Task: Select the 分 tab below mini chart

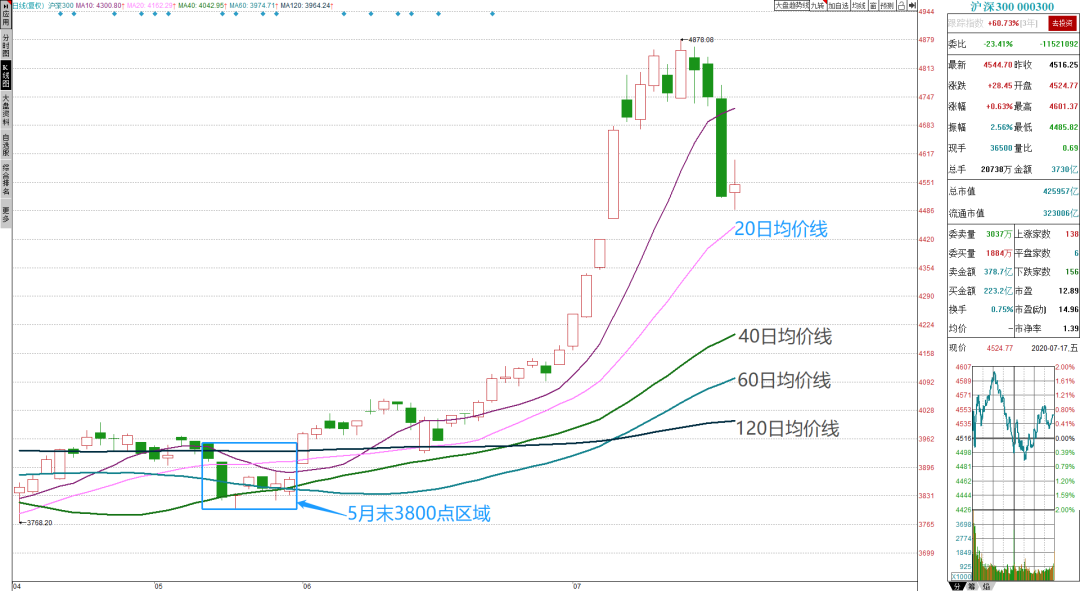Action: click(957, 586)
